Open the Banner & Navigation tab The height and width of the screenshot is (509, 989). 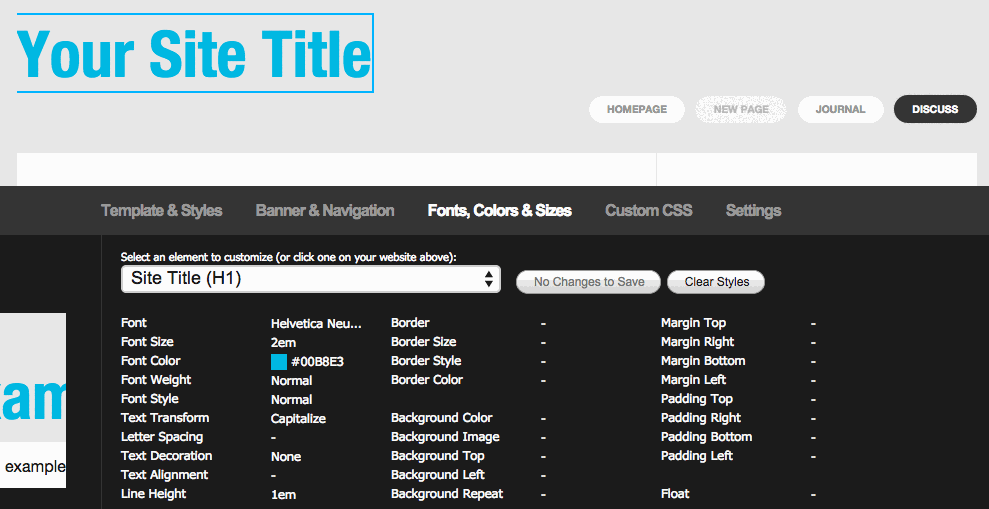[x=325, y=210]
